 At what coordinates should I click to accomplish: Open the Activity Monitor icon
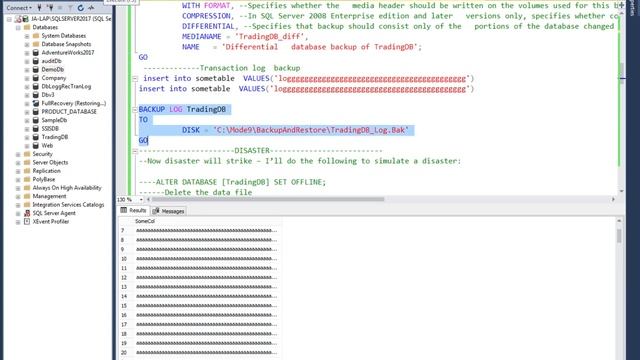pyautogui.click(x=91, y=8)
